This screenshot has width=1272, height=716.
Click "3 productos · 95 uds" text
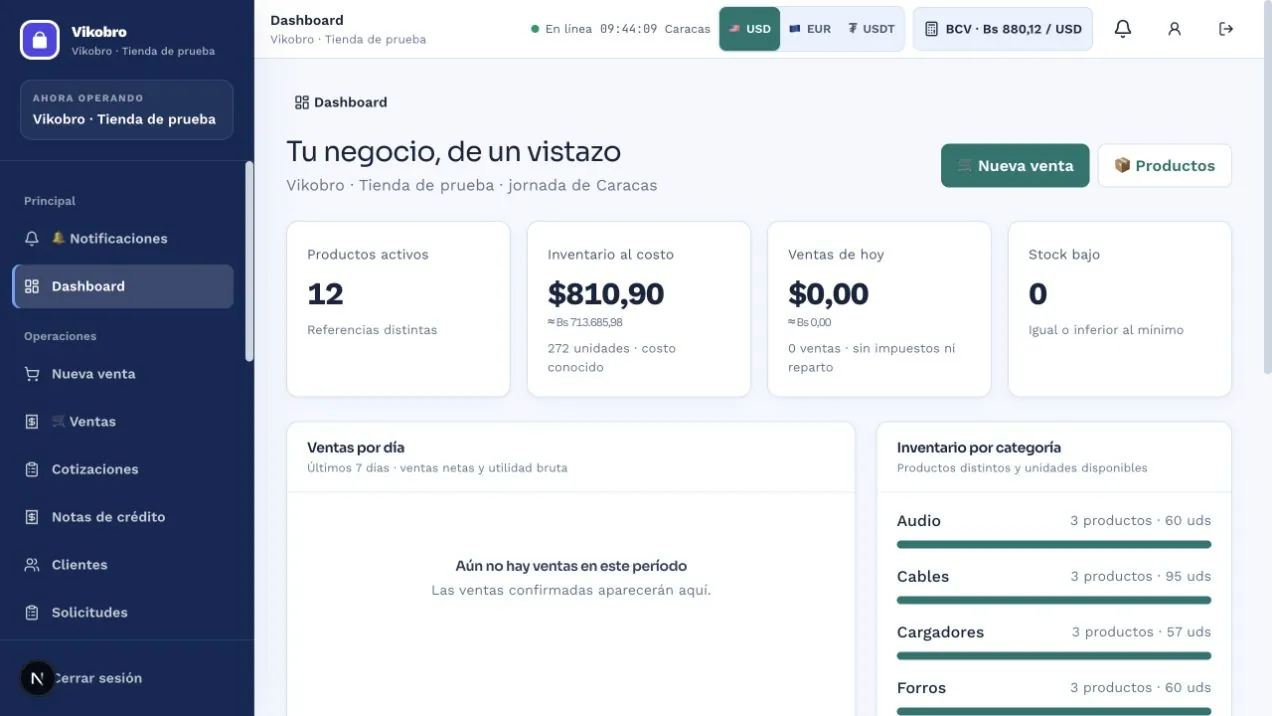pos(1141,577)
